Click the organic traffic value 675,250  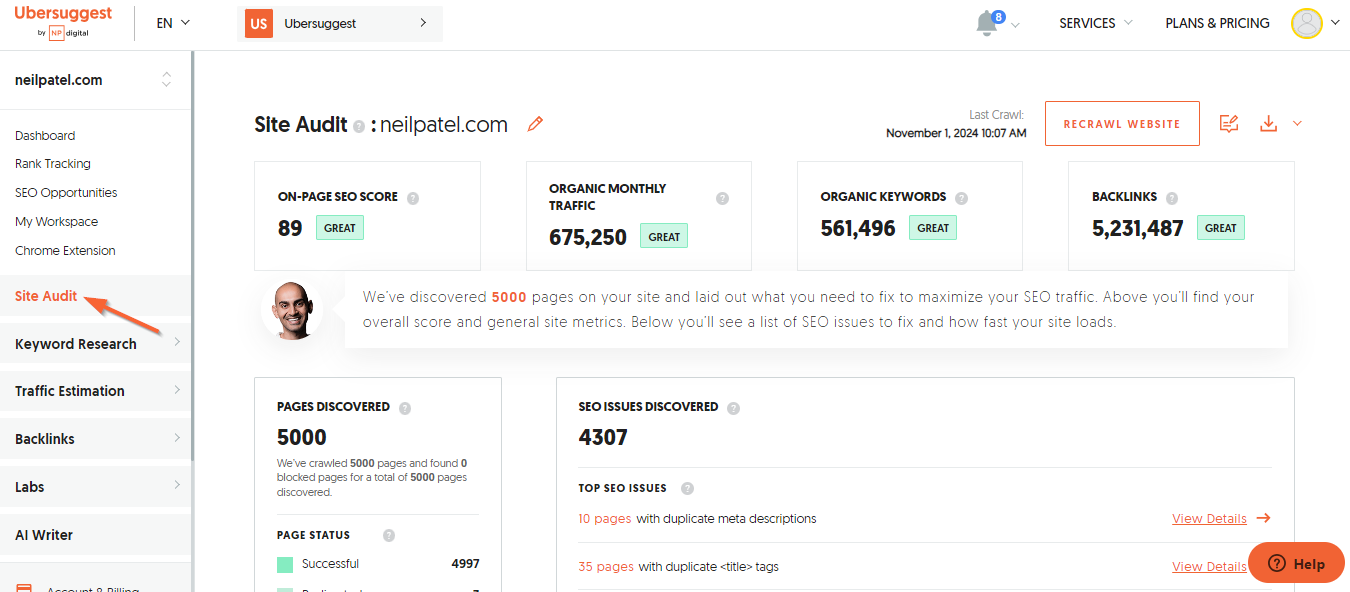pyautogui.click(x=588, y=237)
